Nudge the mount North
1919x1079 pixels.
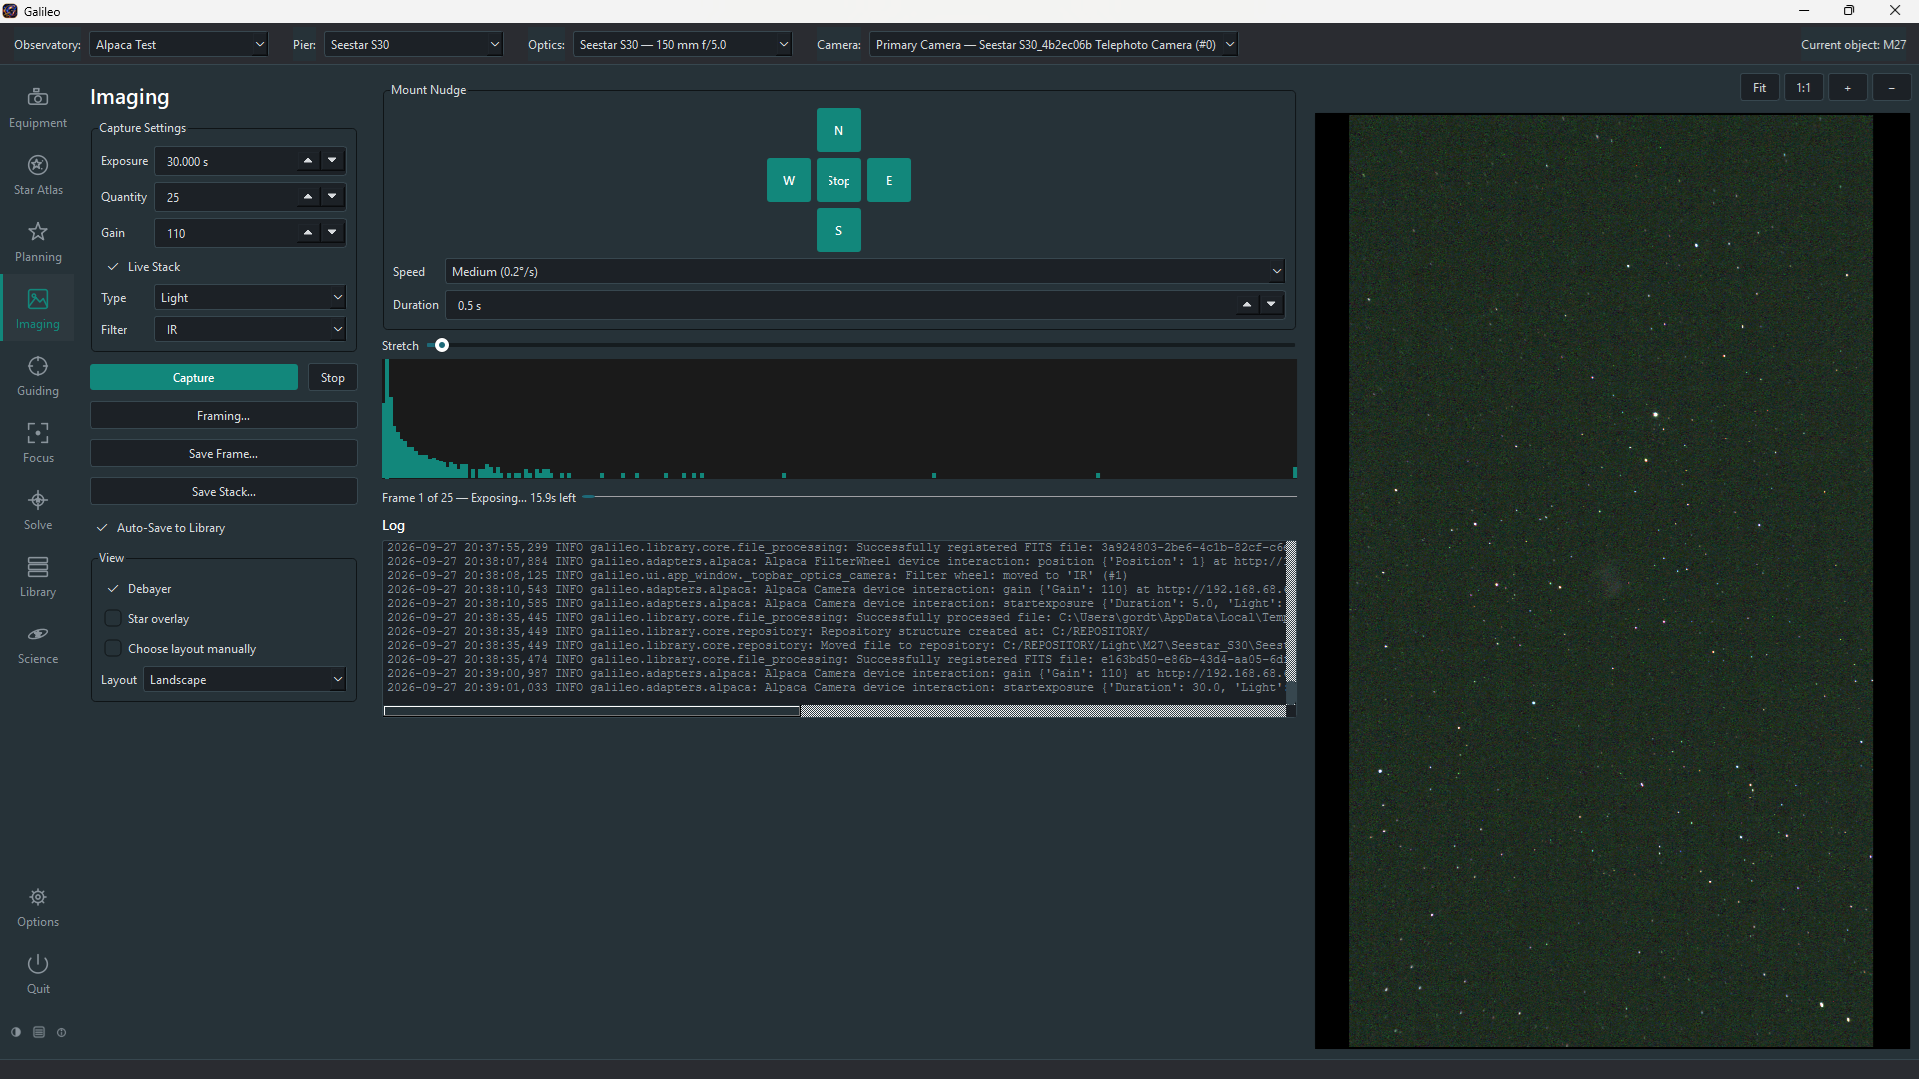839,131
